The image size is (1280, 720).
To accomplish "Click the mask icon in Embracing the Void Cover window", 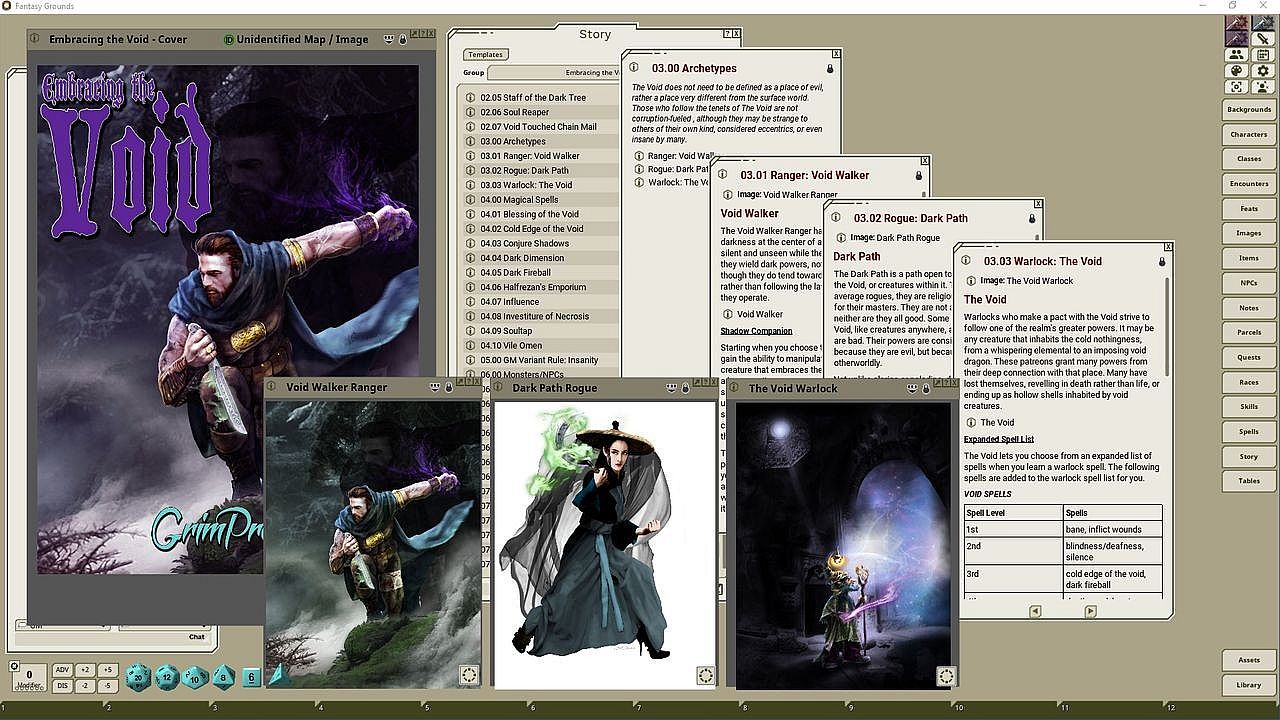I will pos(388,40).
